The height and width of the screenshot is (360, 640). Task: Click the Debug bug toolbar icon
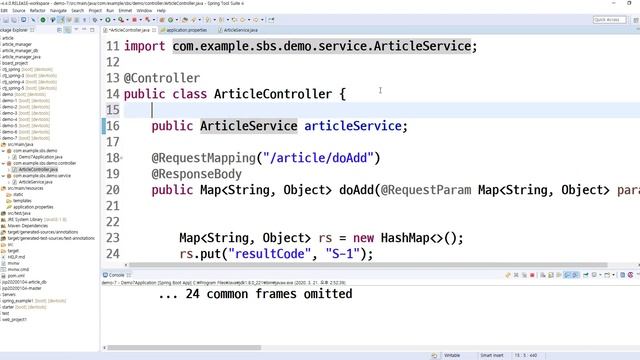pos(95,20)
